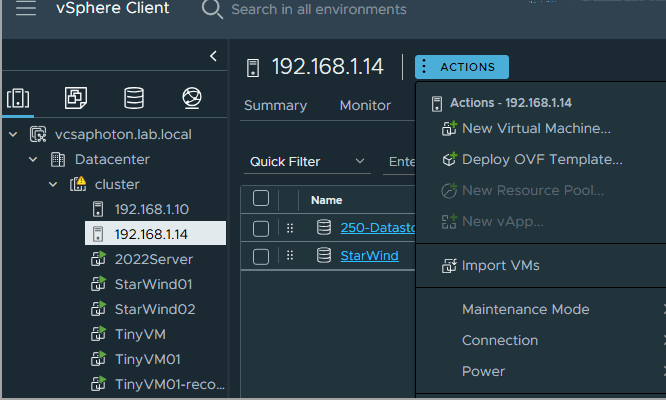Click the TinyVM01-reco... VM icon
This screenshot has width=666, height=400.
[98, 384]
